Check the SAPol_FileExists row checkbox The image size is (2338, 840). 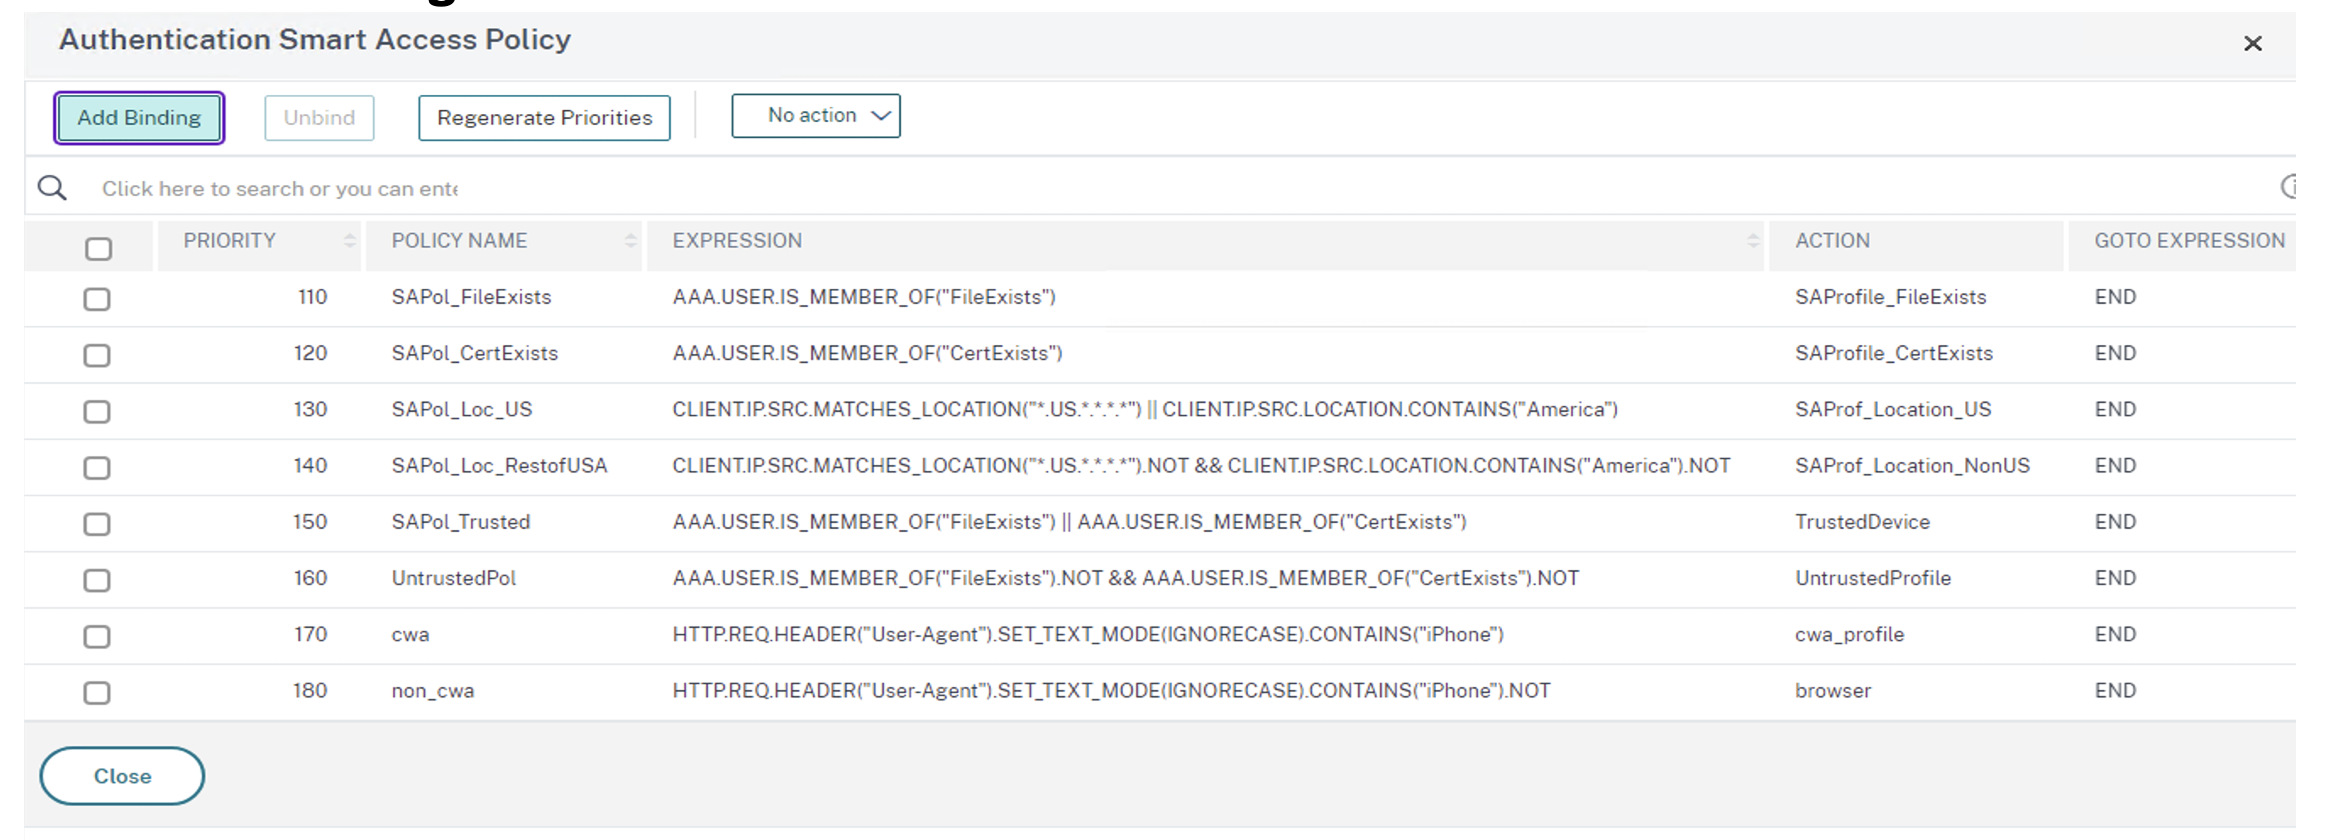pyautogui.click(x=97, y=299)
